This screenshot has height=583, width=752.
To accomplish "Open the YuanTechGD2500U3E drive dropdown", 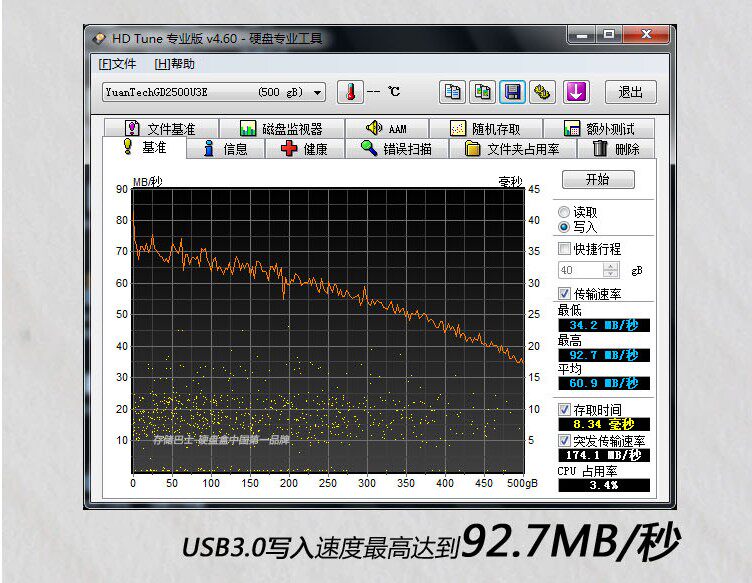I will 318,92.
